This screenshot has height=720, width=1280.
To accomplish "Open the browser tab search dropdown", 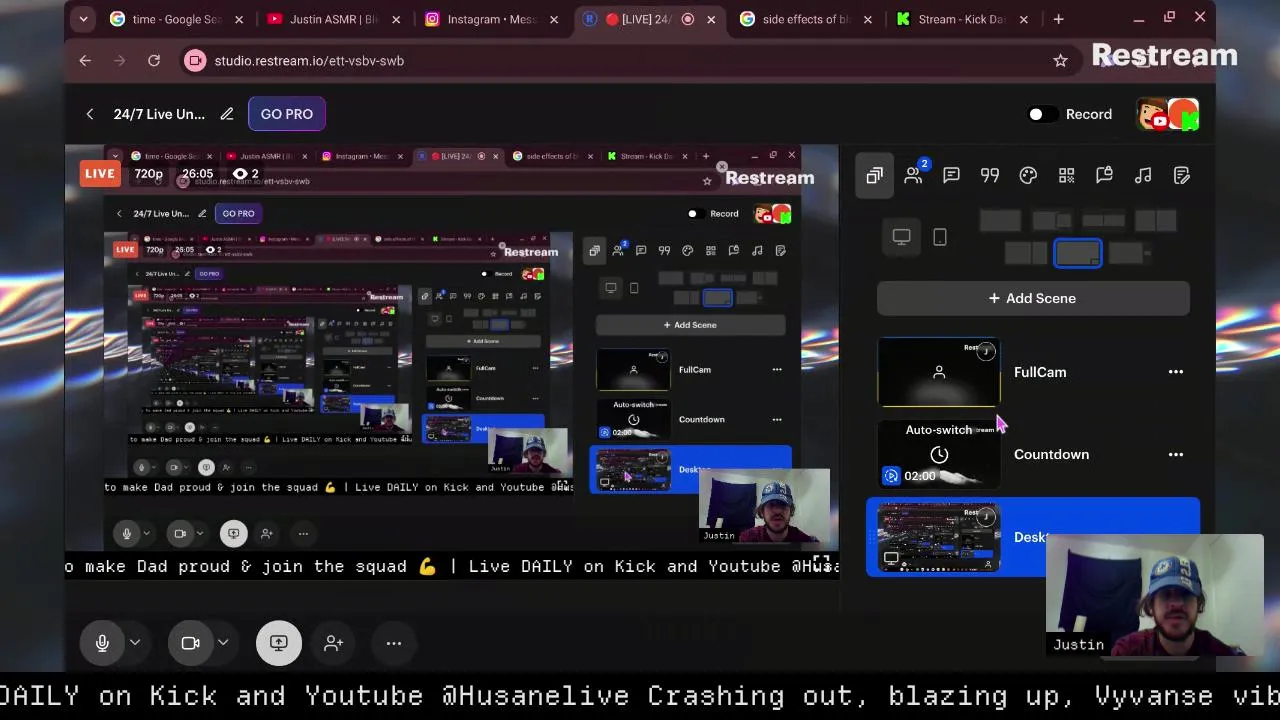I will (x=83, y=19).
